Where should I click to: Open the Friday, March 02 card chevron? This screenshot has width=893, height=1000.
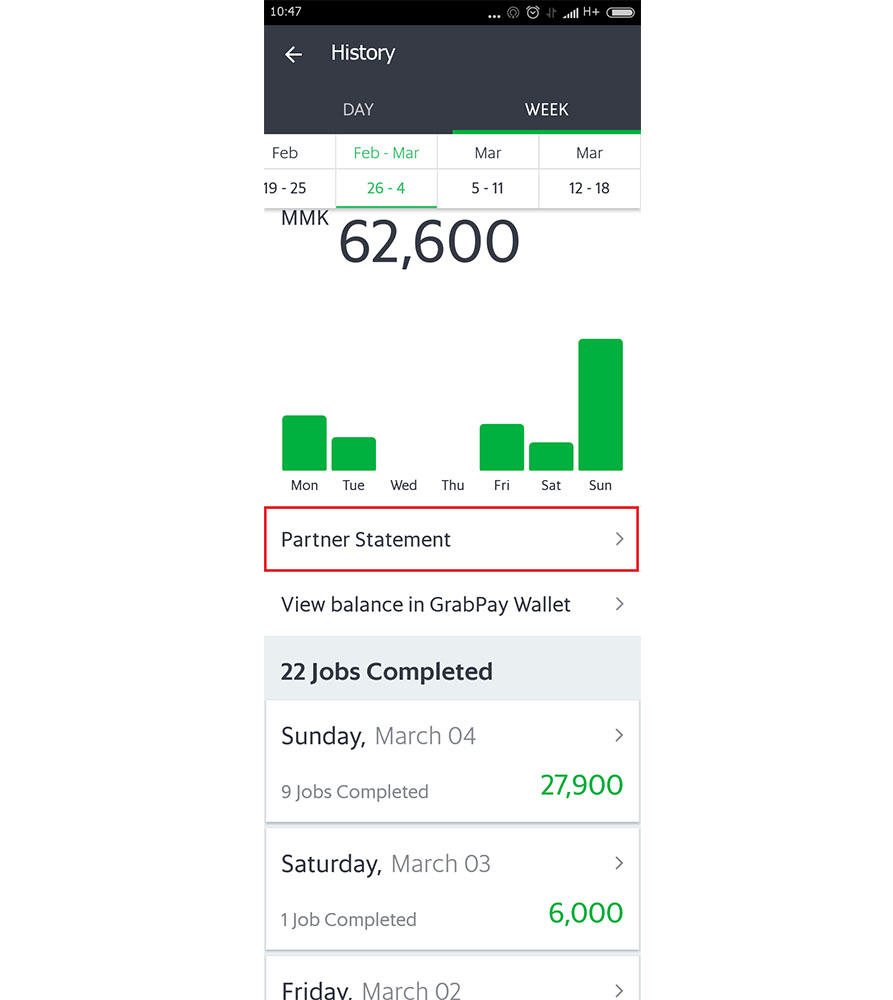tap(619, 991)
